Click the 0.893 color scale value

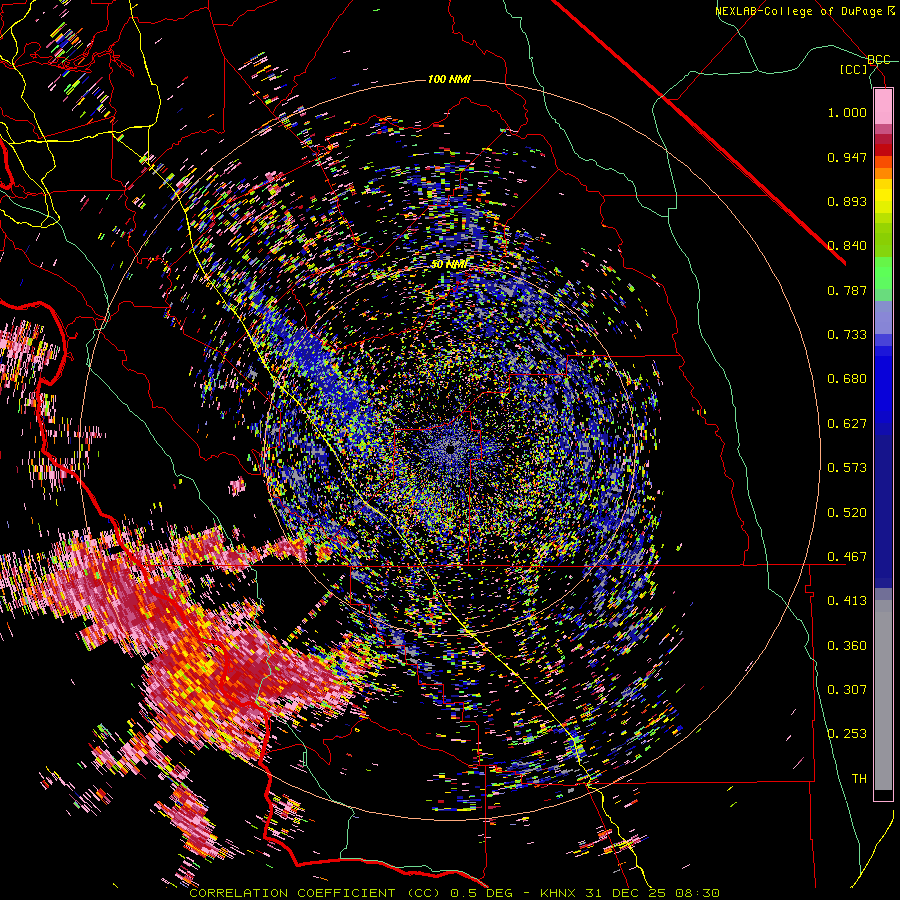pos(847,201)
